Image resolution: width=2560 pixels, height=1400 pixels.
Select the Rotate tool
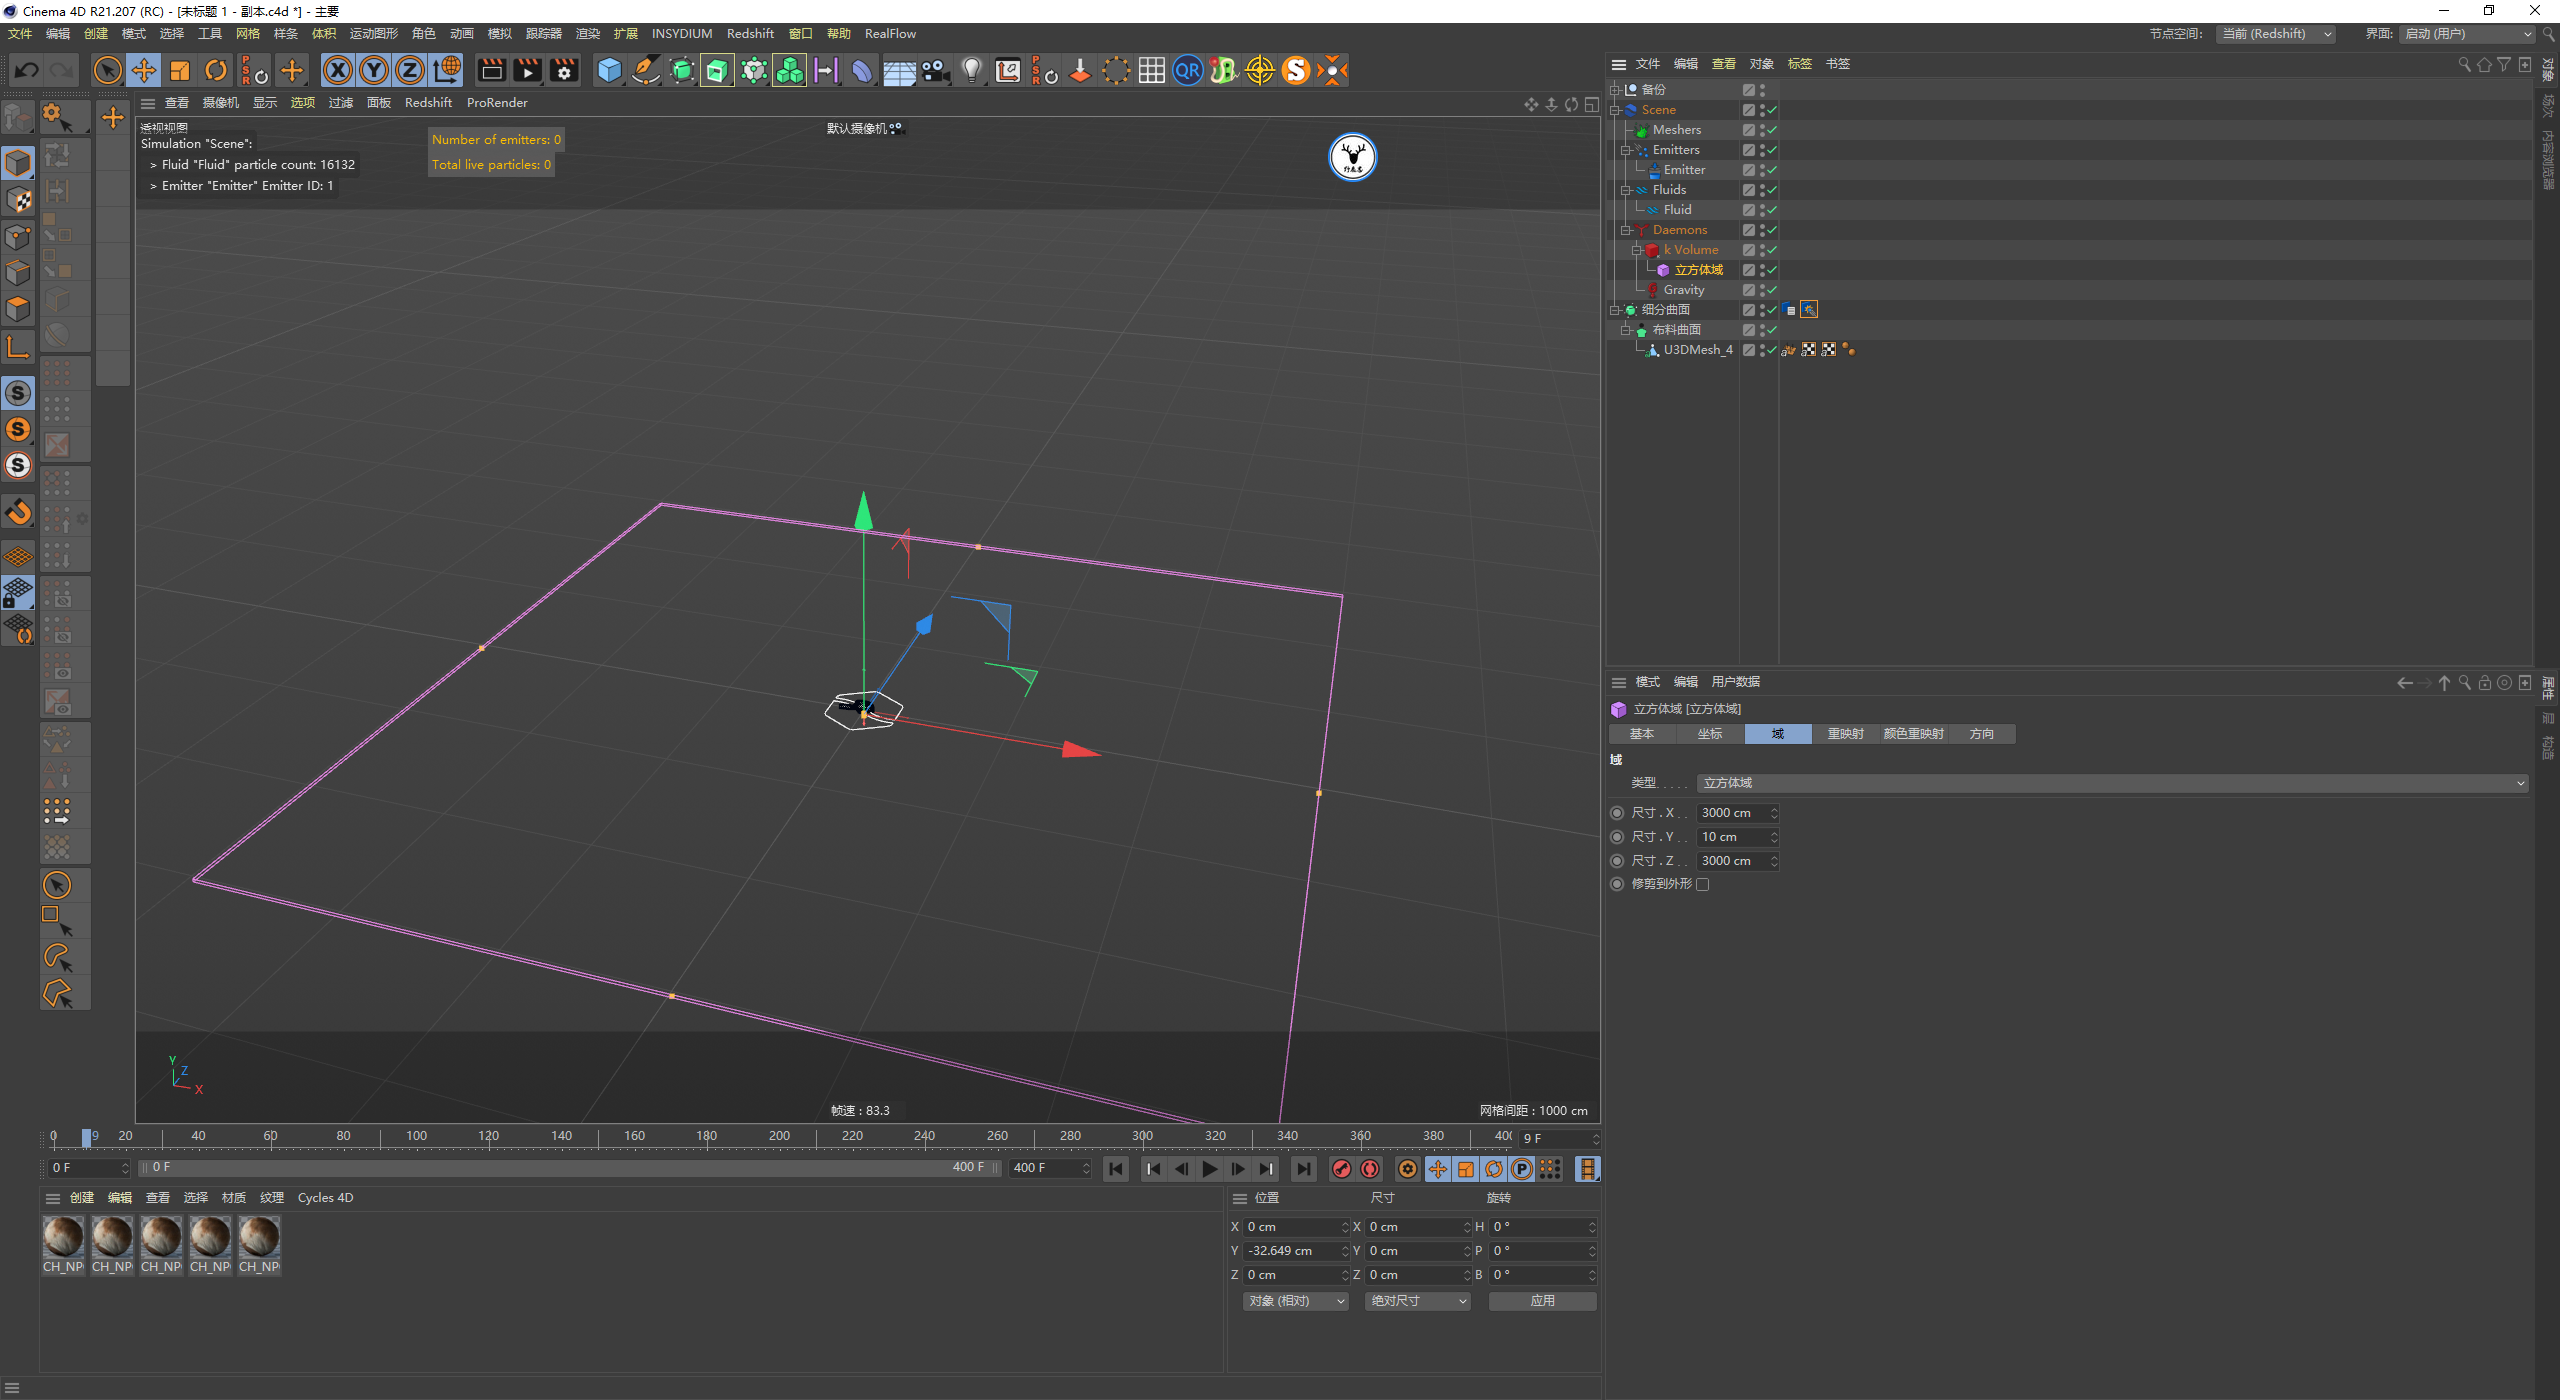(216, 70)
